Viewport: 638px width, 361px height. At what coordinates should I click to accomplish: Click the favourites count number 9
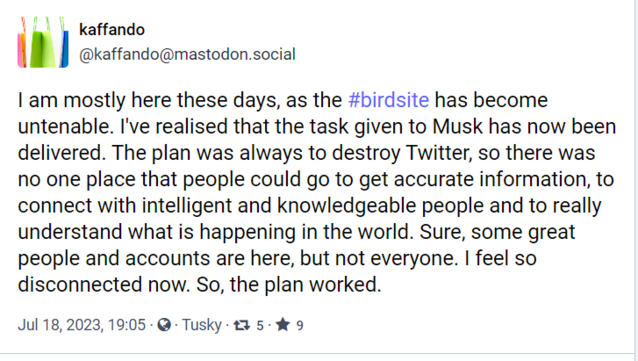[x=300, y=325]
